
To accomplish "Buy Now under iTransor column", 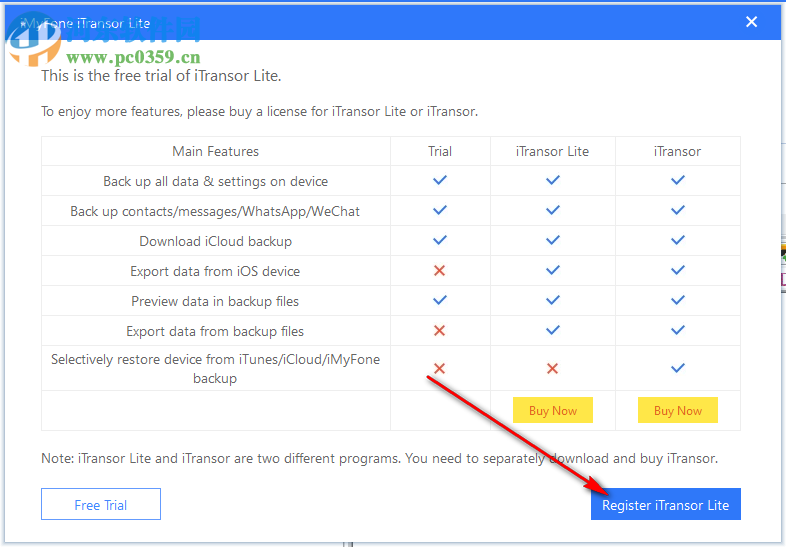I will 678,410.
